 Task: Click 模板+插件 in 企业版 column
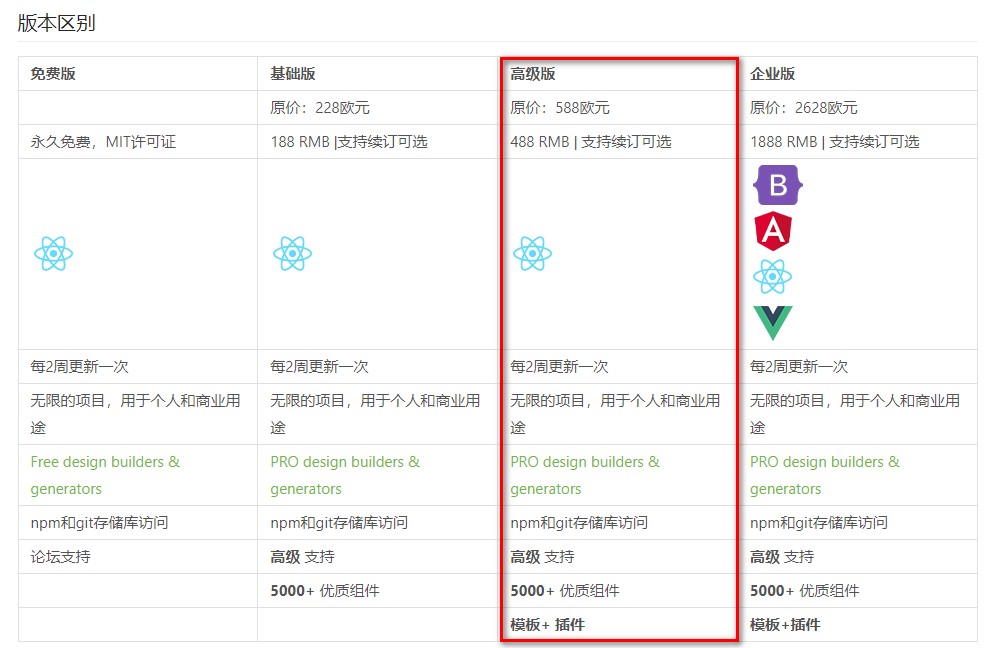click(x=785, y=625)
